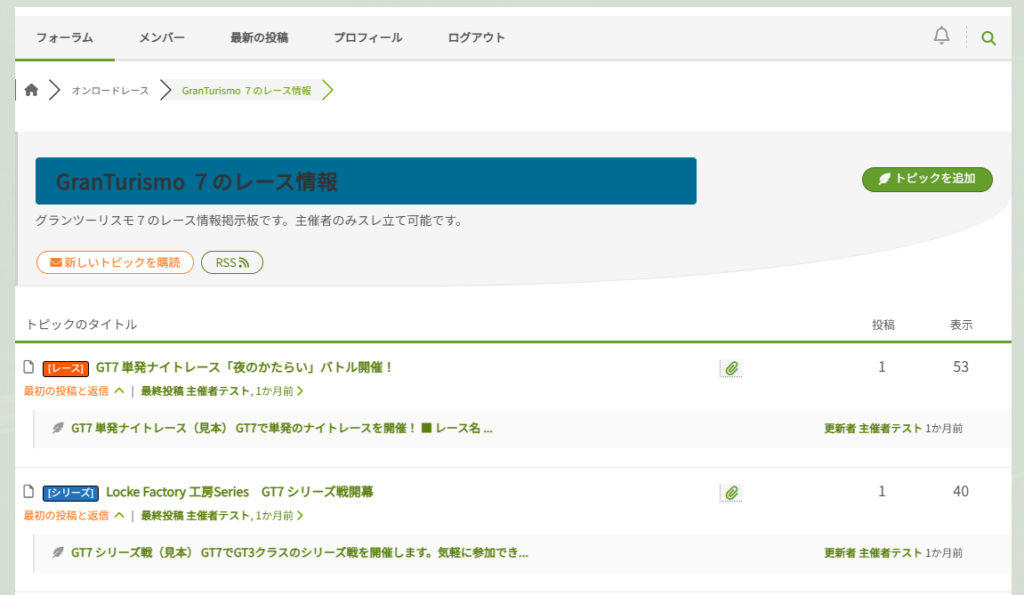The width and height of the screenshot is (1024, 595).
Task: Open search with the magnifier icon
Action: [x=988, y=38]
